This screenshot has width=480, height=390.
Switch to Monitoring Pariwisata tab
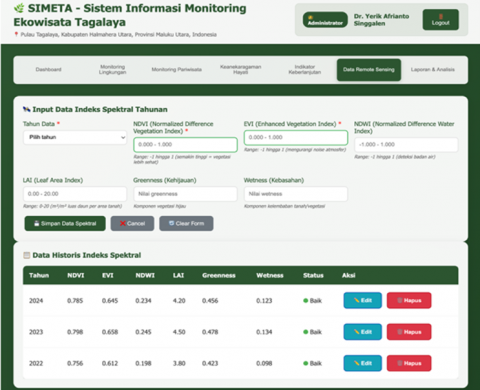click(x=177, y=70)
